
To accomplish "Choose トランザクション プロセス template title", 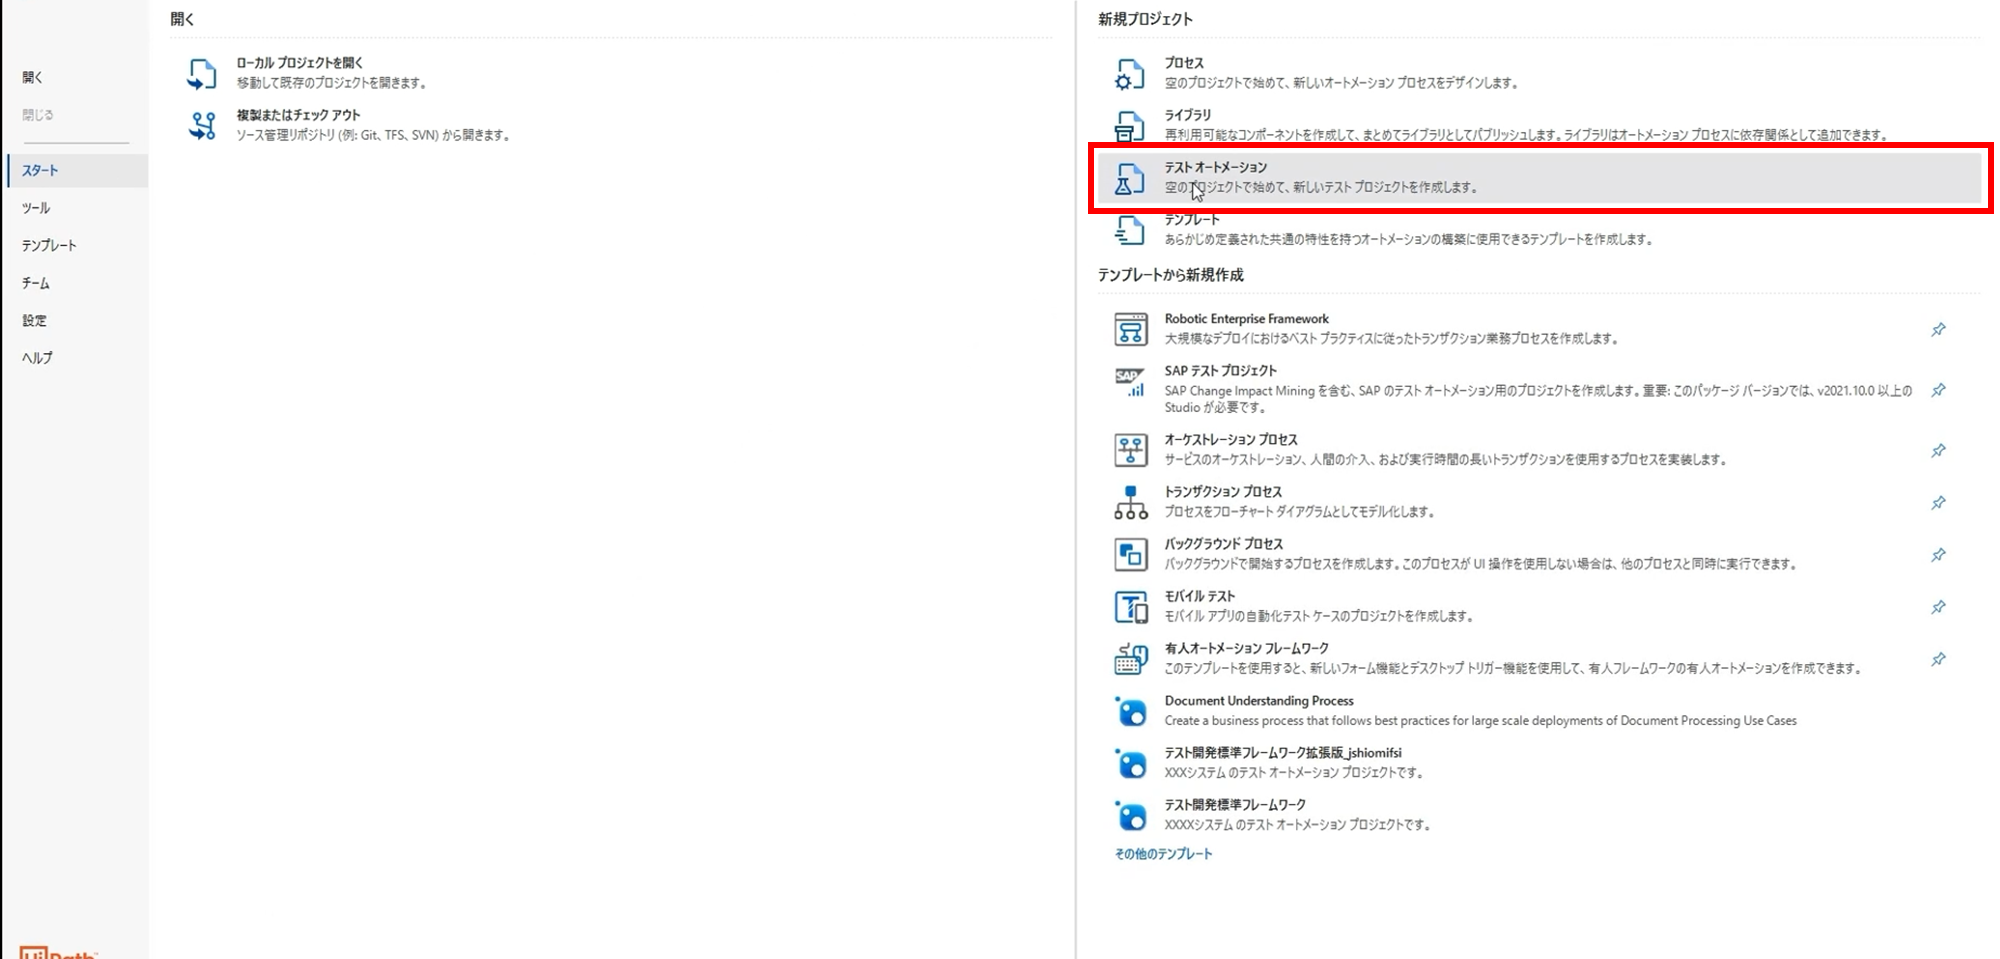I will tap(1222, 492).
